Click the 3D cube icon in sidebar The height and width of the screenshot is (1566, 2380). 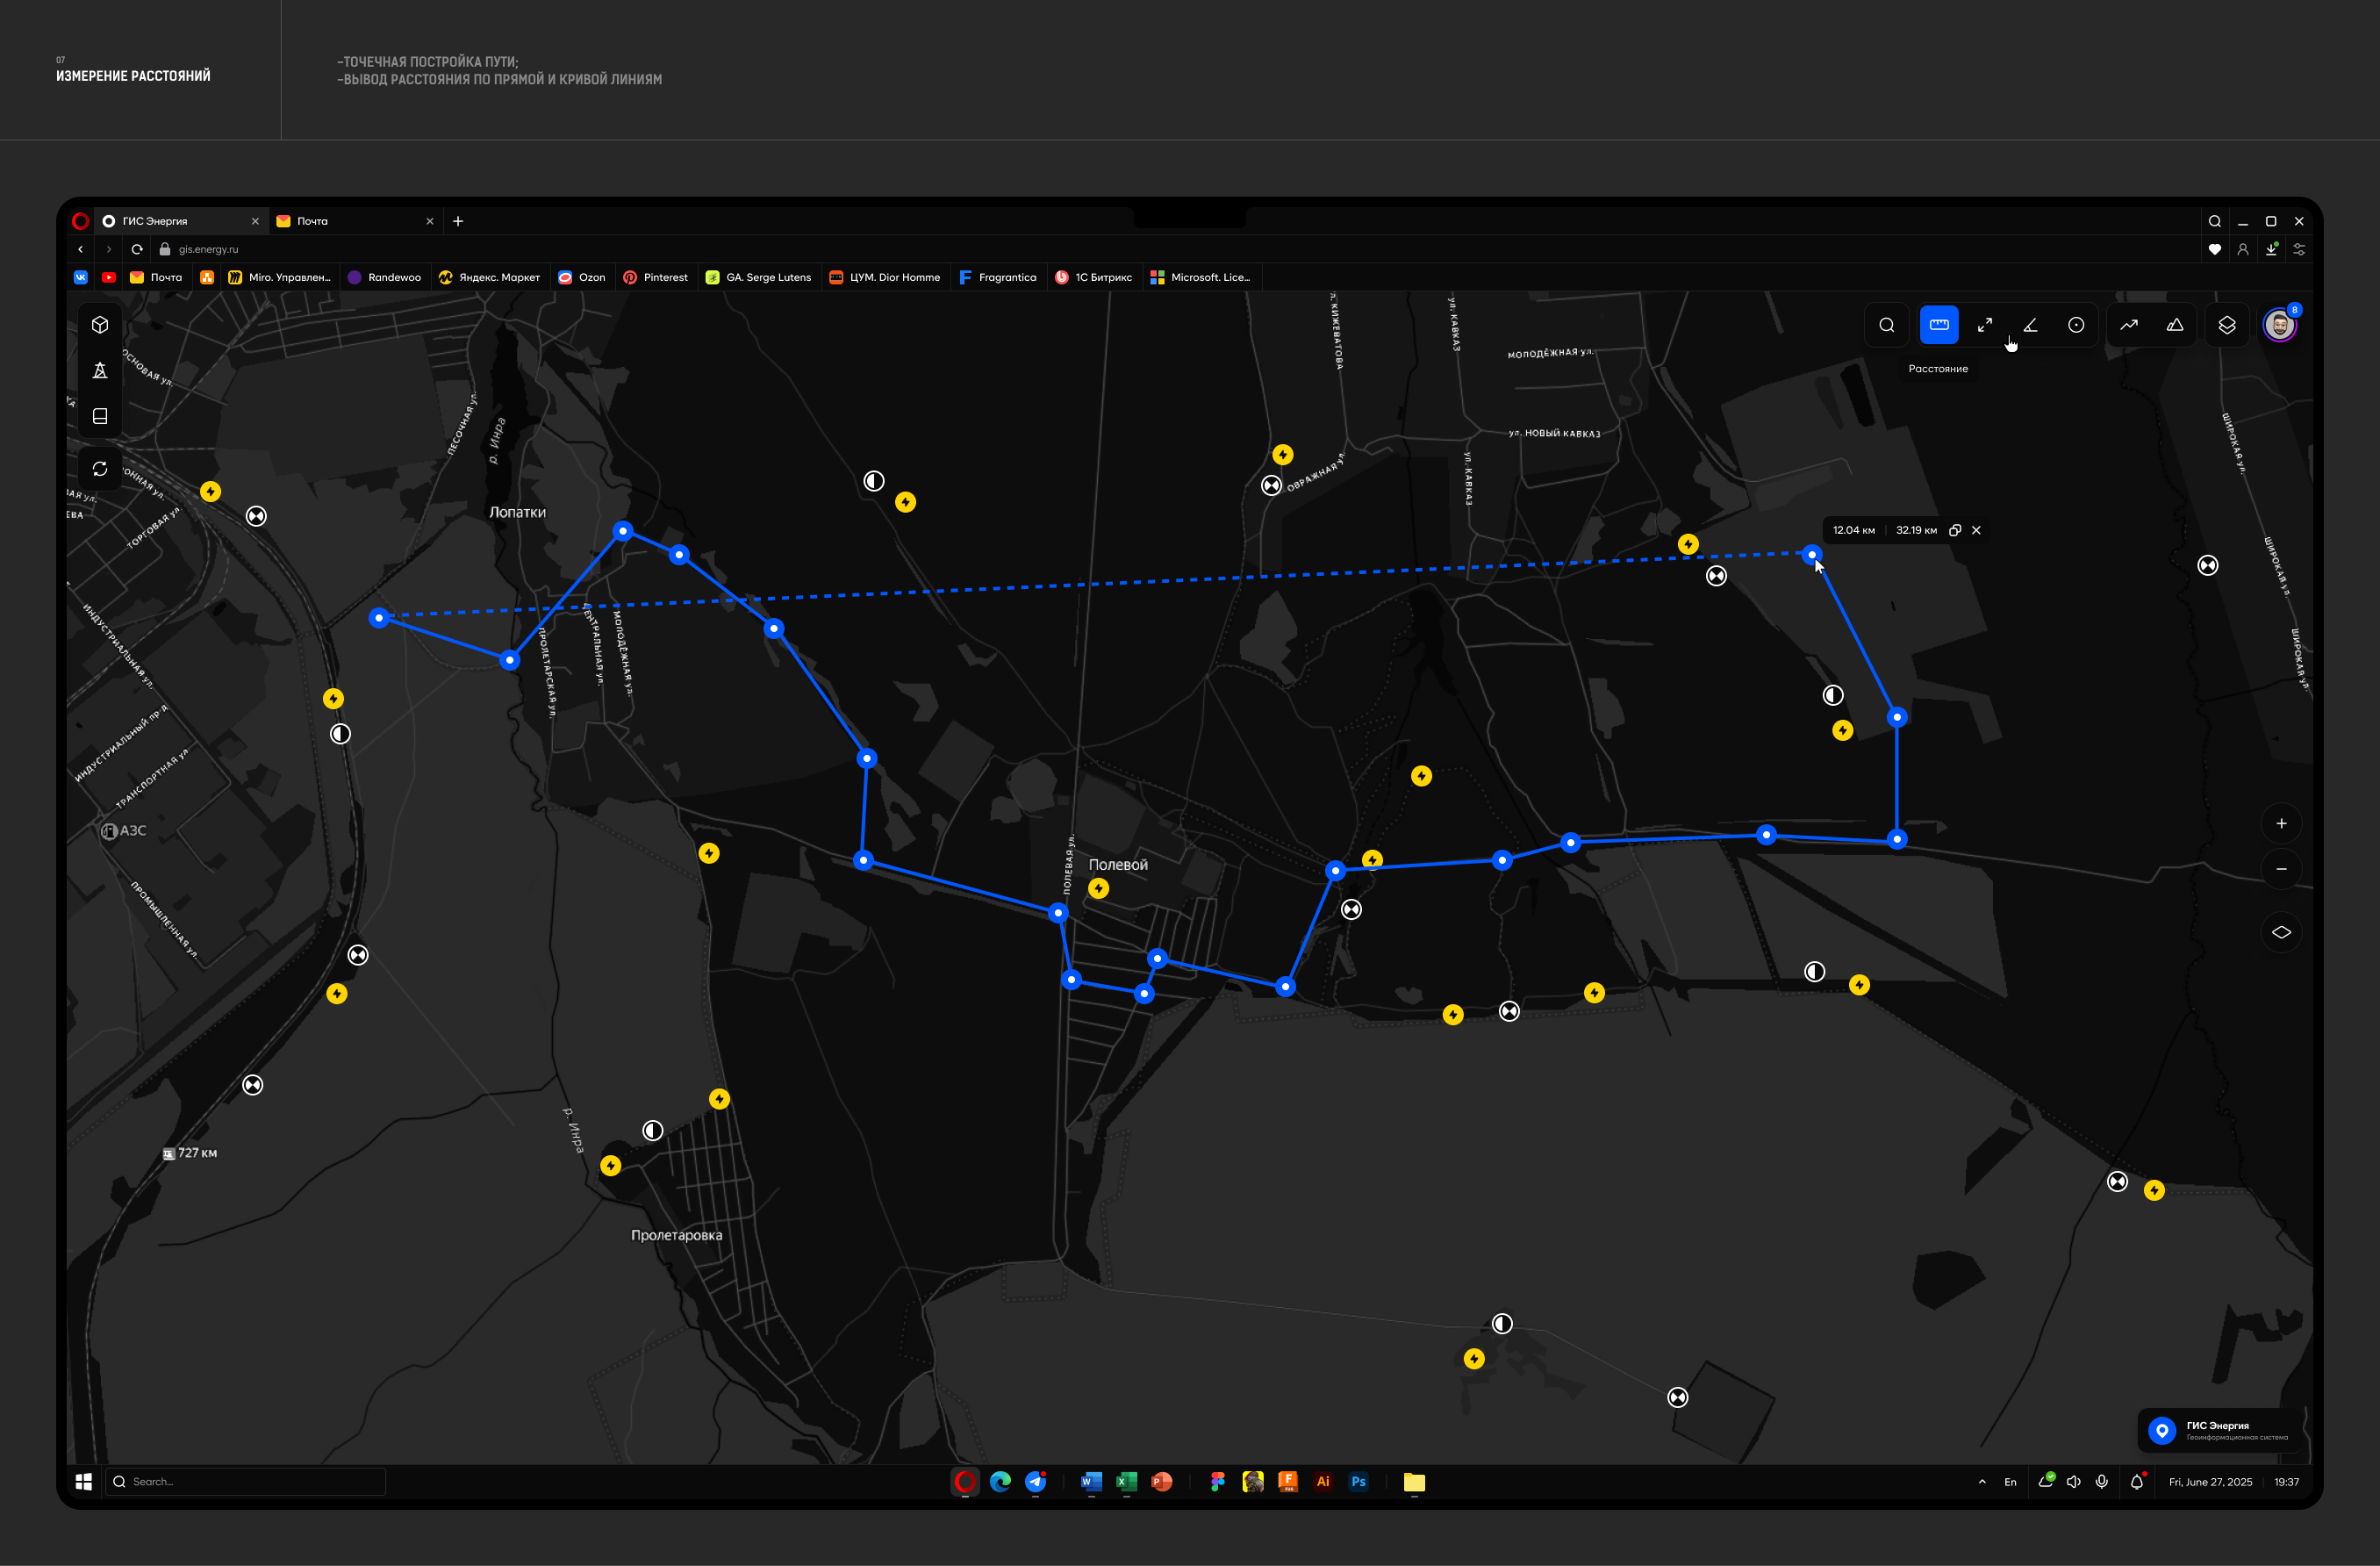(100, 325)
